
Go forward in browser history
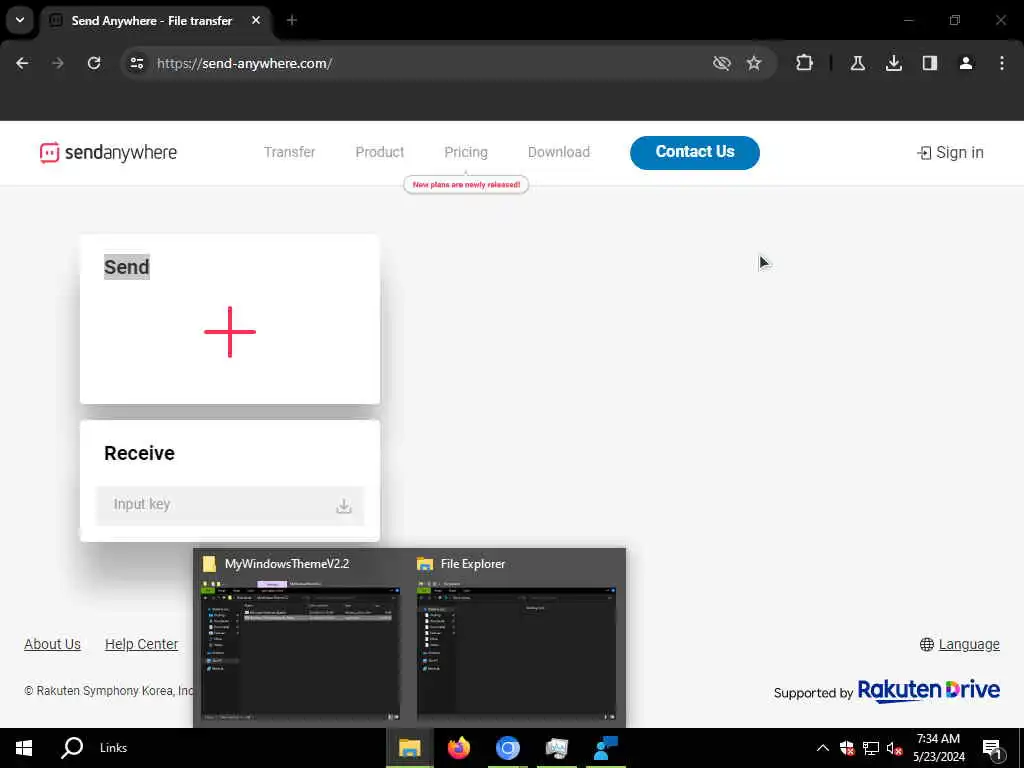[x=57, y=63]
